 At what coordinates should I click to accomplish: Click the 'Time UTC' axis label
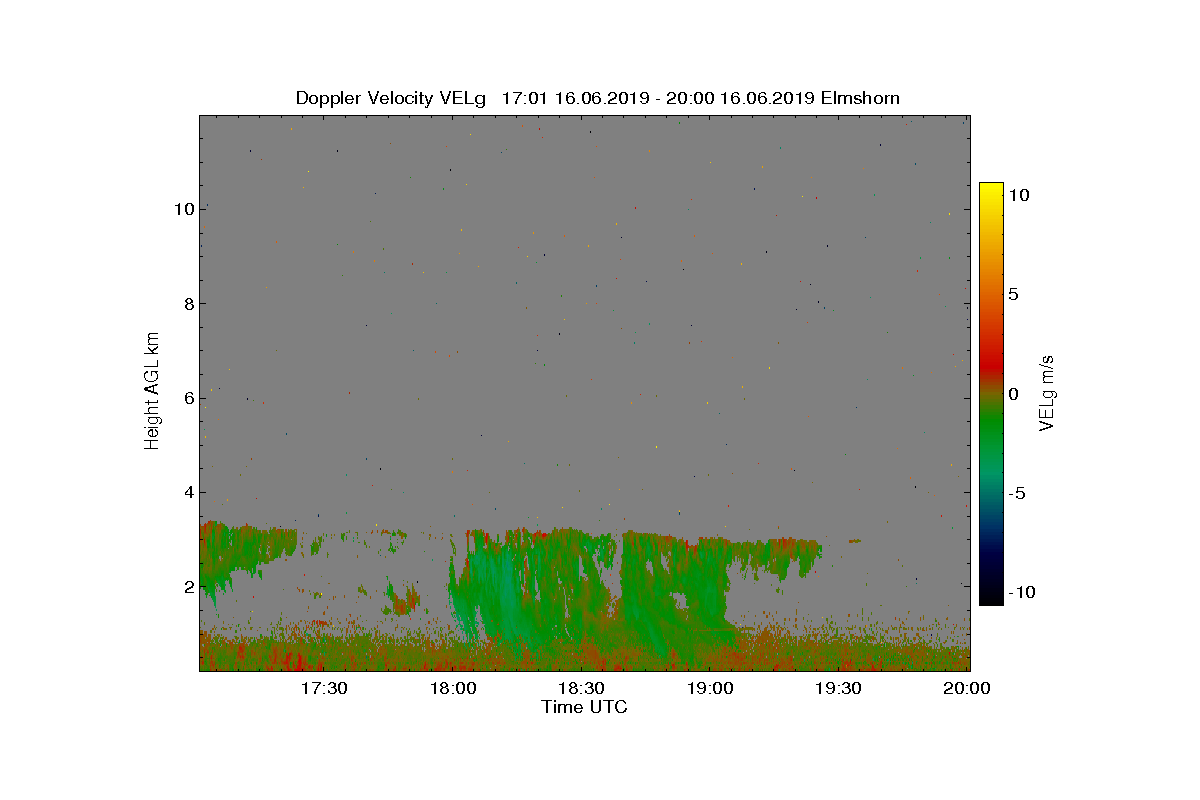pos(584,707)
